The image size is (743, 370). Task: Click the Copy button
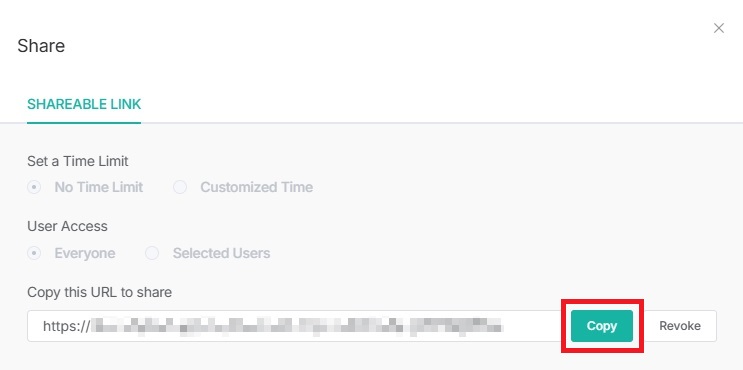click(602, 326)
